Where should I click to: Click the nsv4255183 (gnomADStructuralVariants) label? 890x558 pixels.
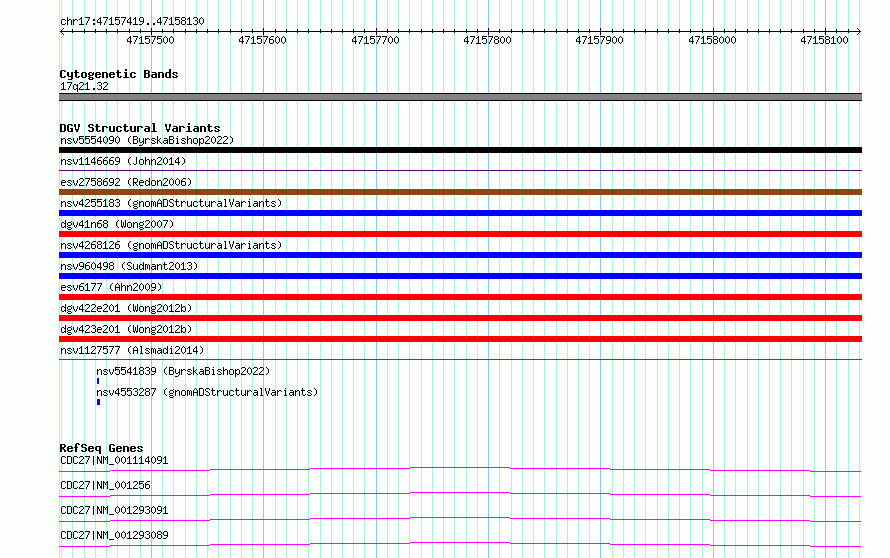(x=171, y=203)
